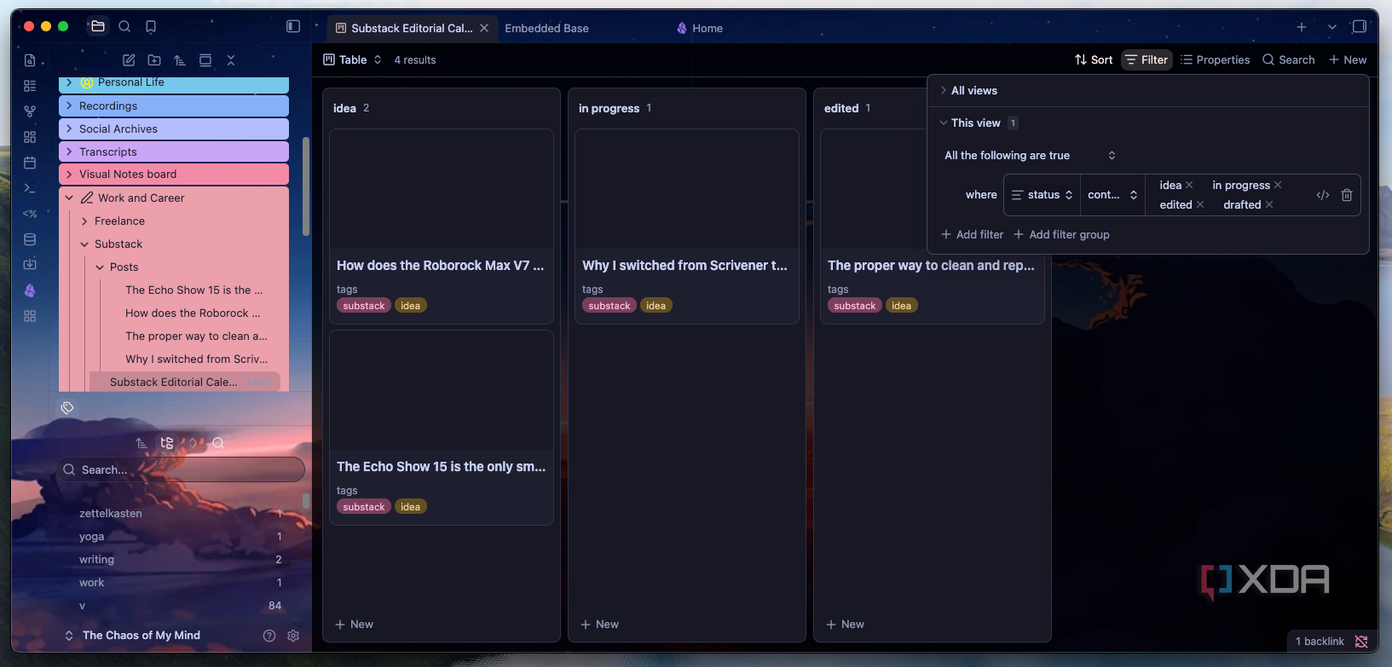The image size is (1392, 667).
Task: Change tag sort order in tags pane
Action: click(142, 443)
